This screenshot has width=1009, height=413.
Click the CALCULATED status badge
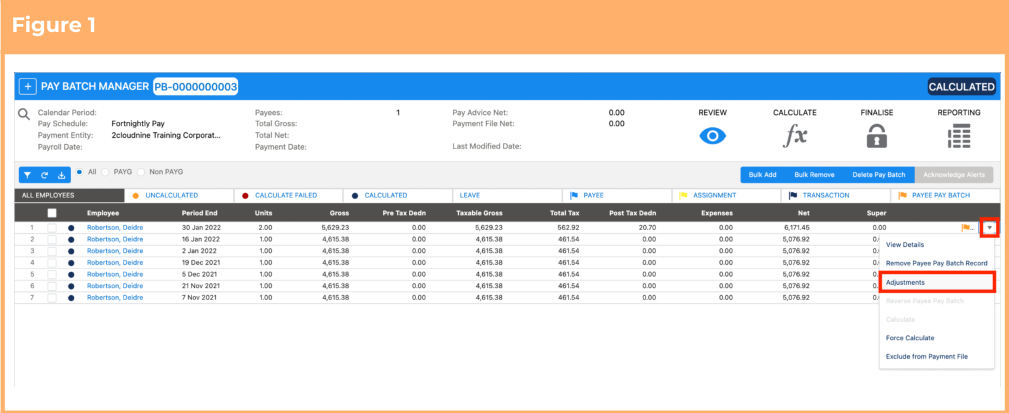click(961, 87)
